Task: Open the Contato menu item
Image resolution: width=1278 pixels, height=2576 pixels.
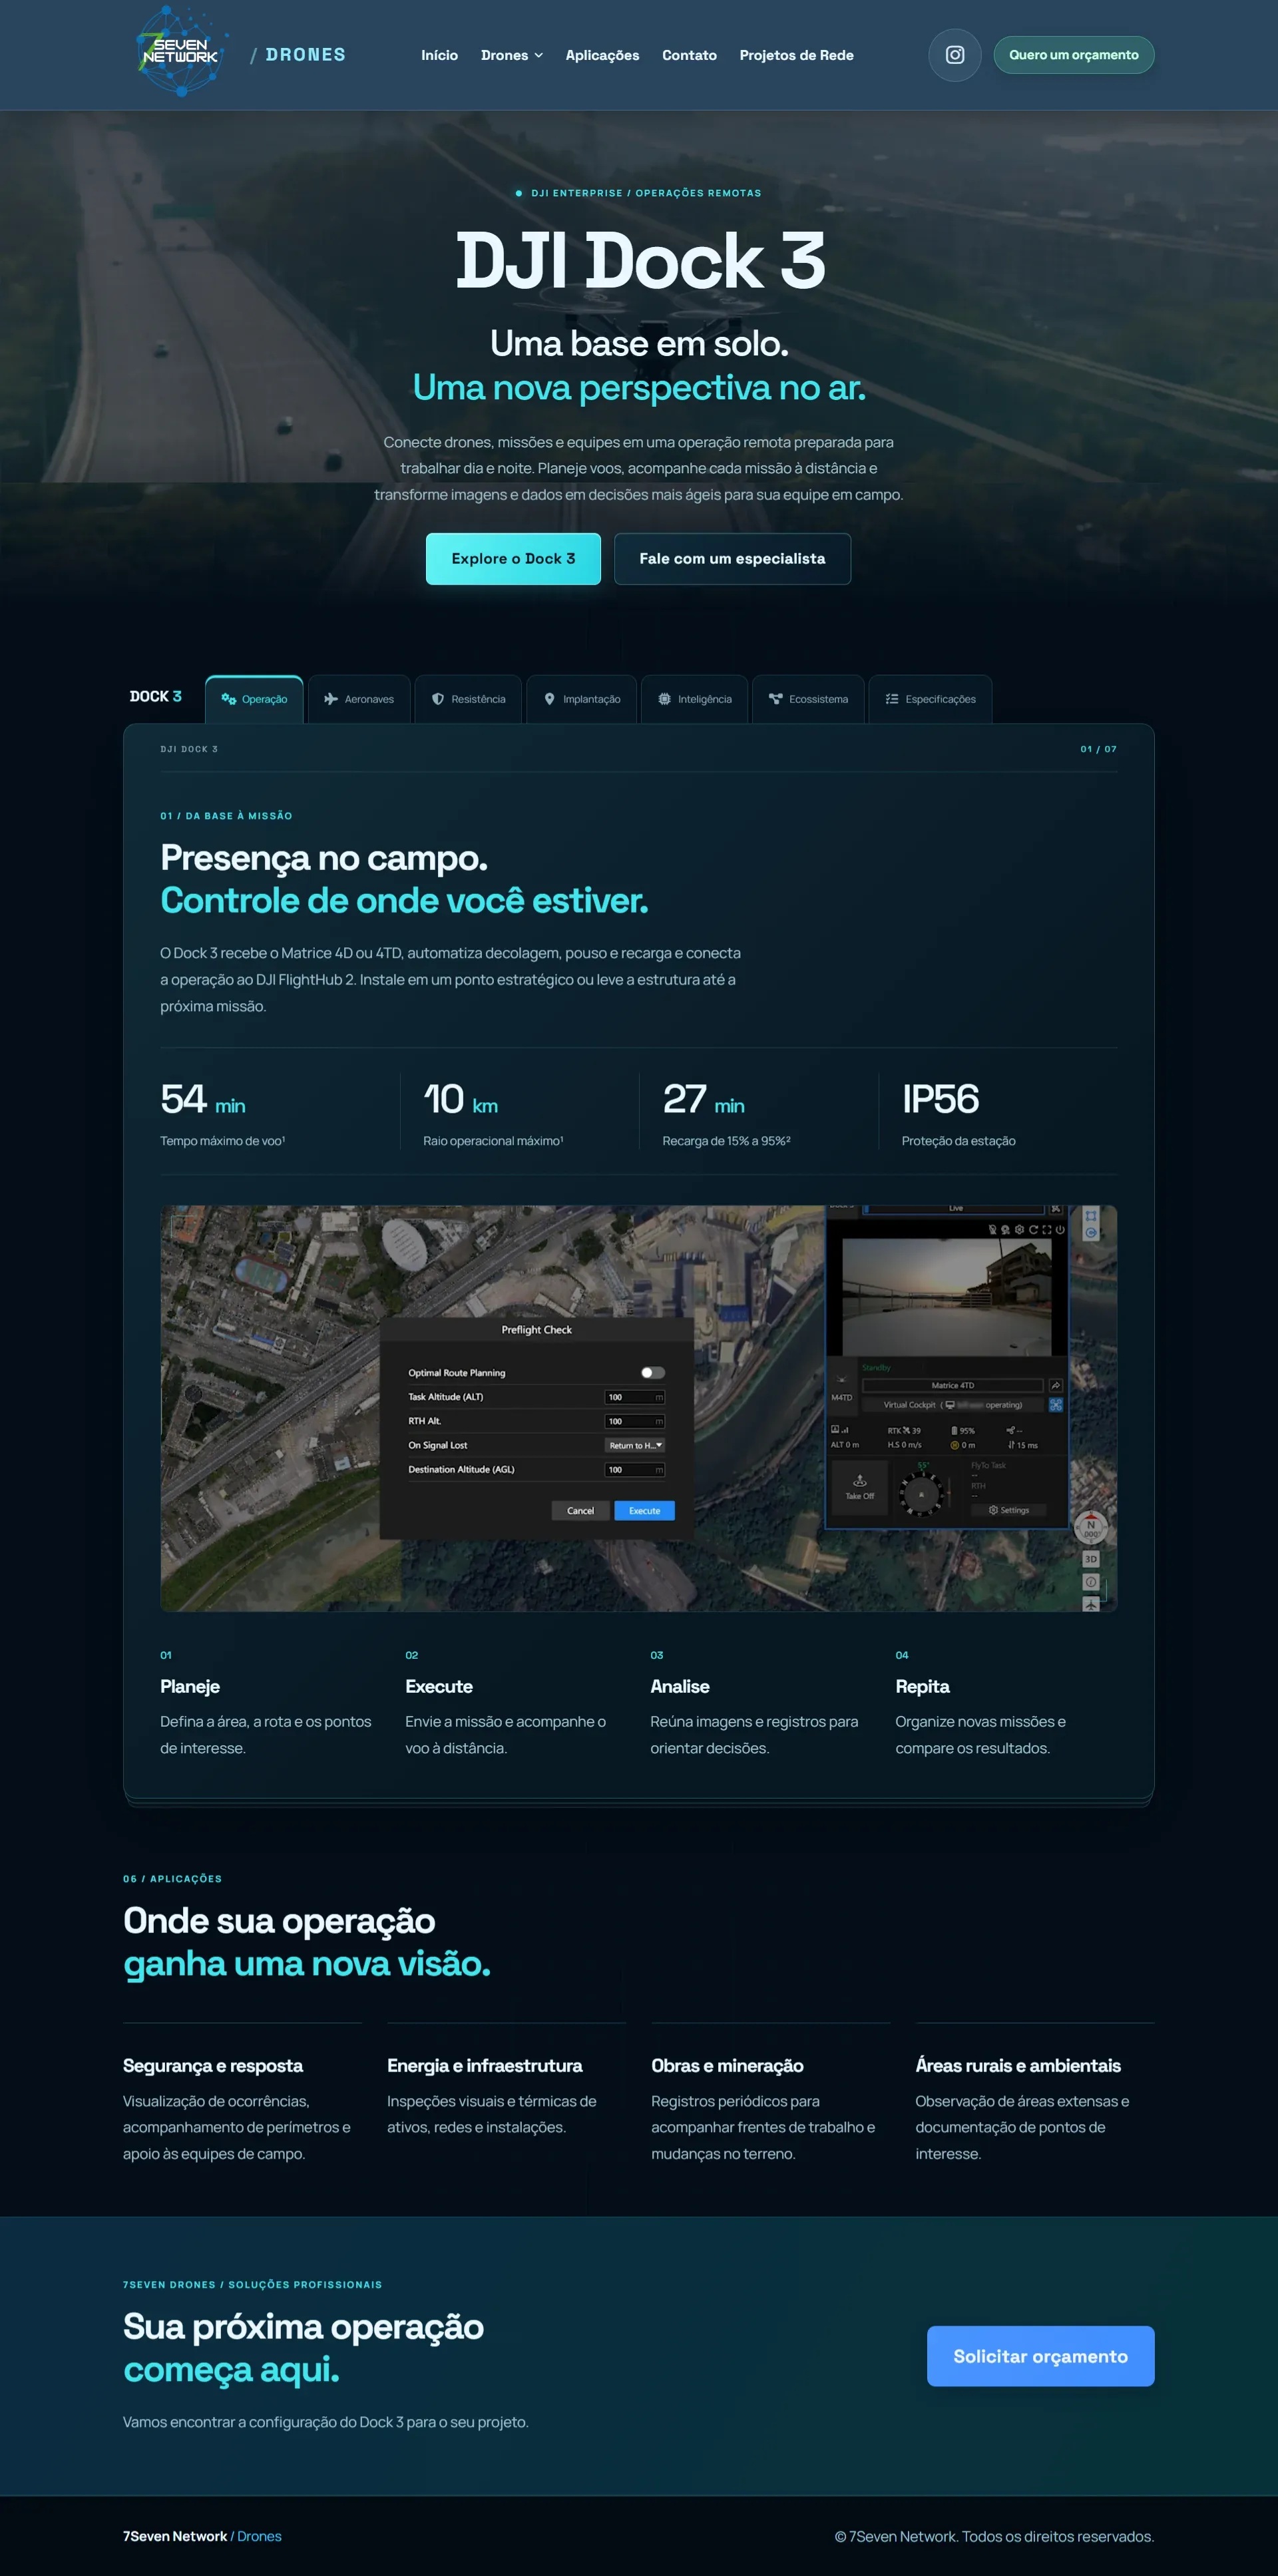Action: (x=689, y=55)
